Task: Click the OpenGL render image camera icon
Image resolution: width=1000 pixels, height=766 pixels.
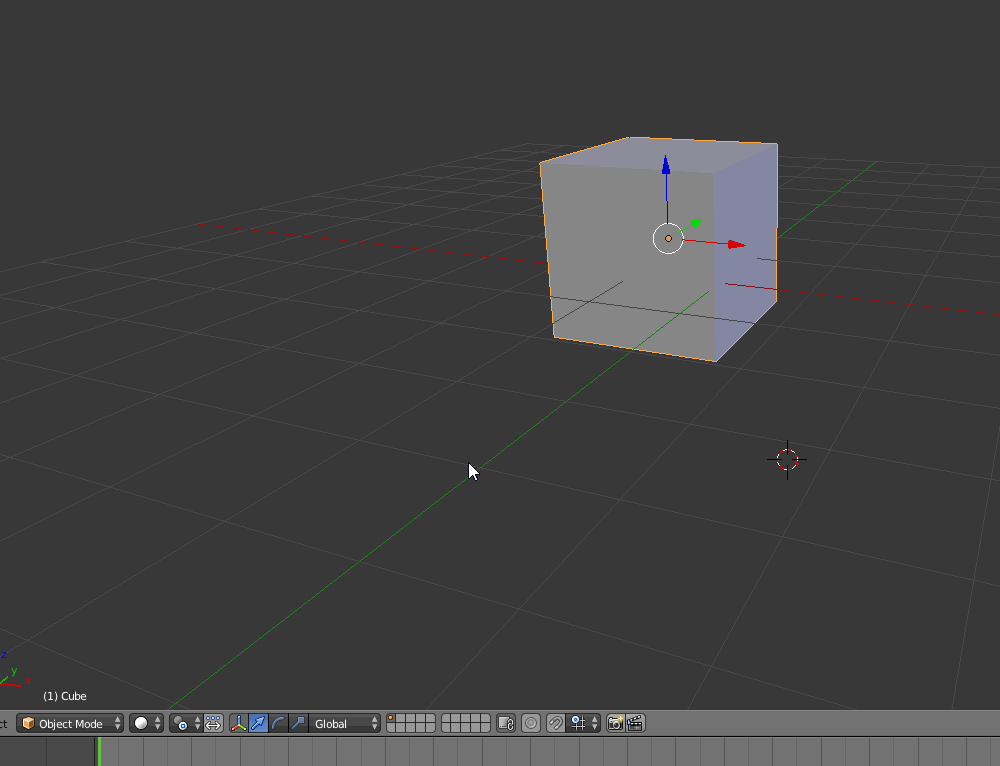Action: pyautogui.click(x=615, y=723)
